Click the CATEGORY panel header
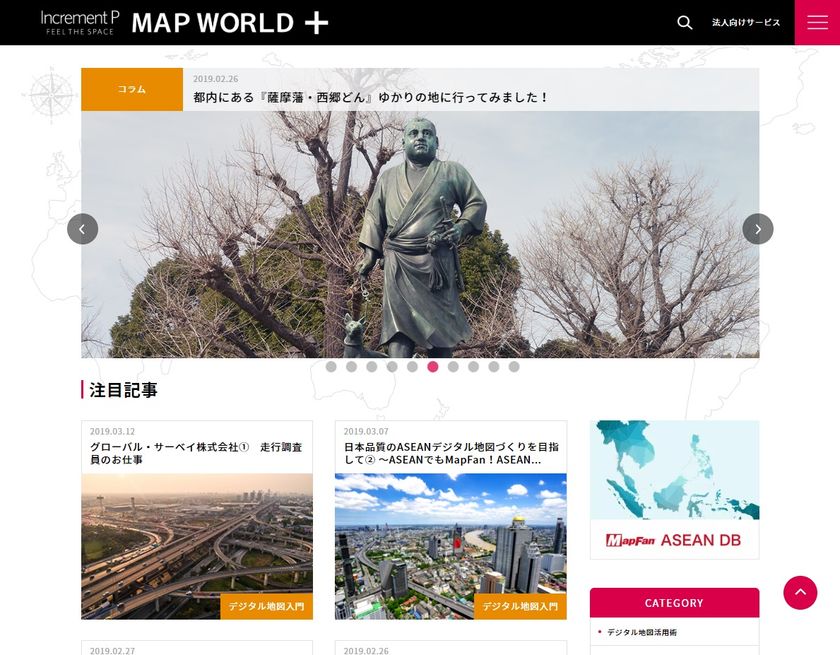The height and width of the screenshot is (655, 840). pos(674,603)
